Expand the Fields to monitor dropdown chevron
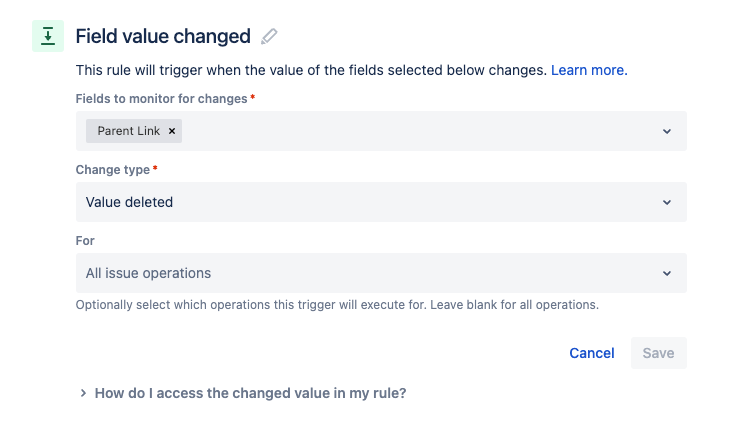This screenshot has height=446, width=743. (x=667, y=131)
